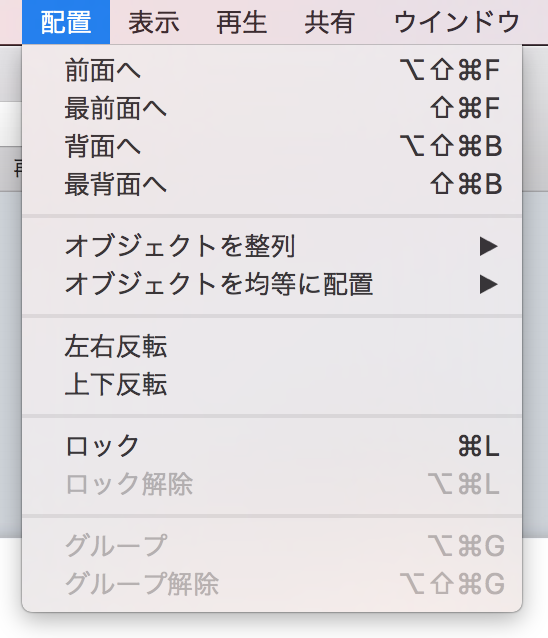Open the 共有 menu
This screenshot has width=548, height=638.
330,22
